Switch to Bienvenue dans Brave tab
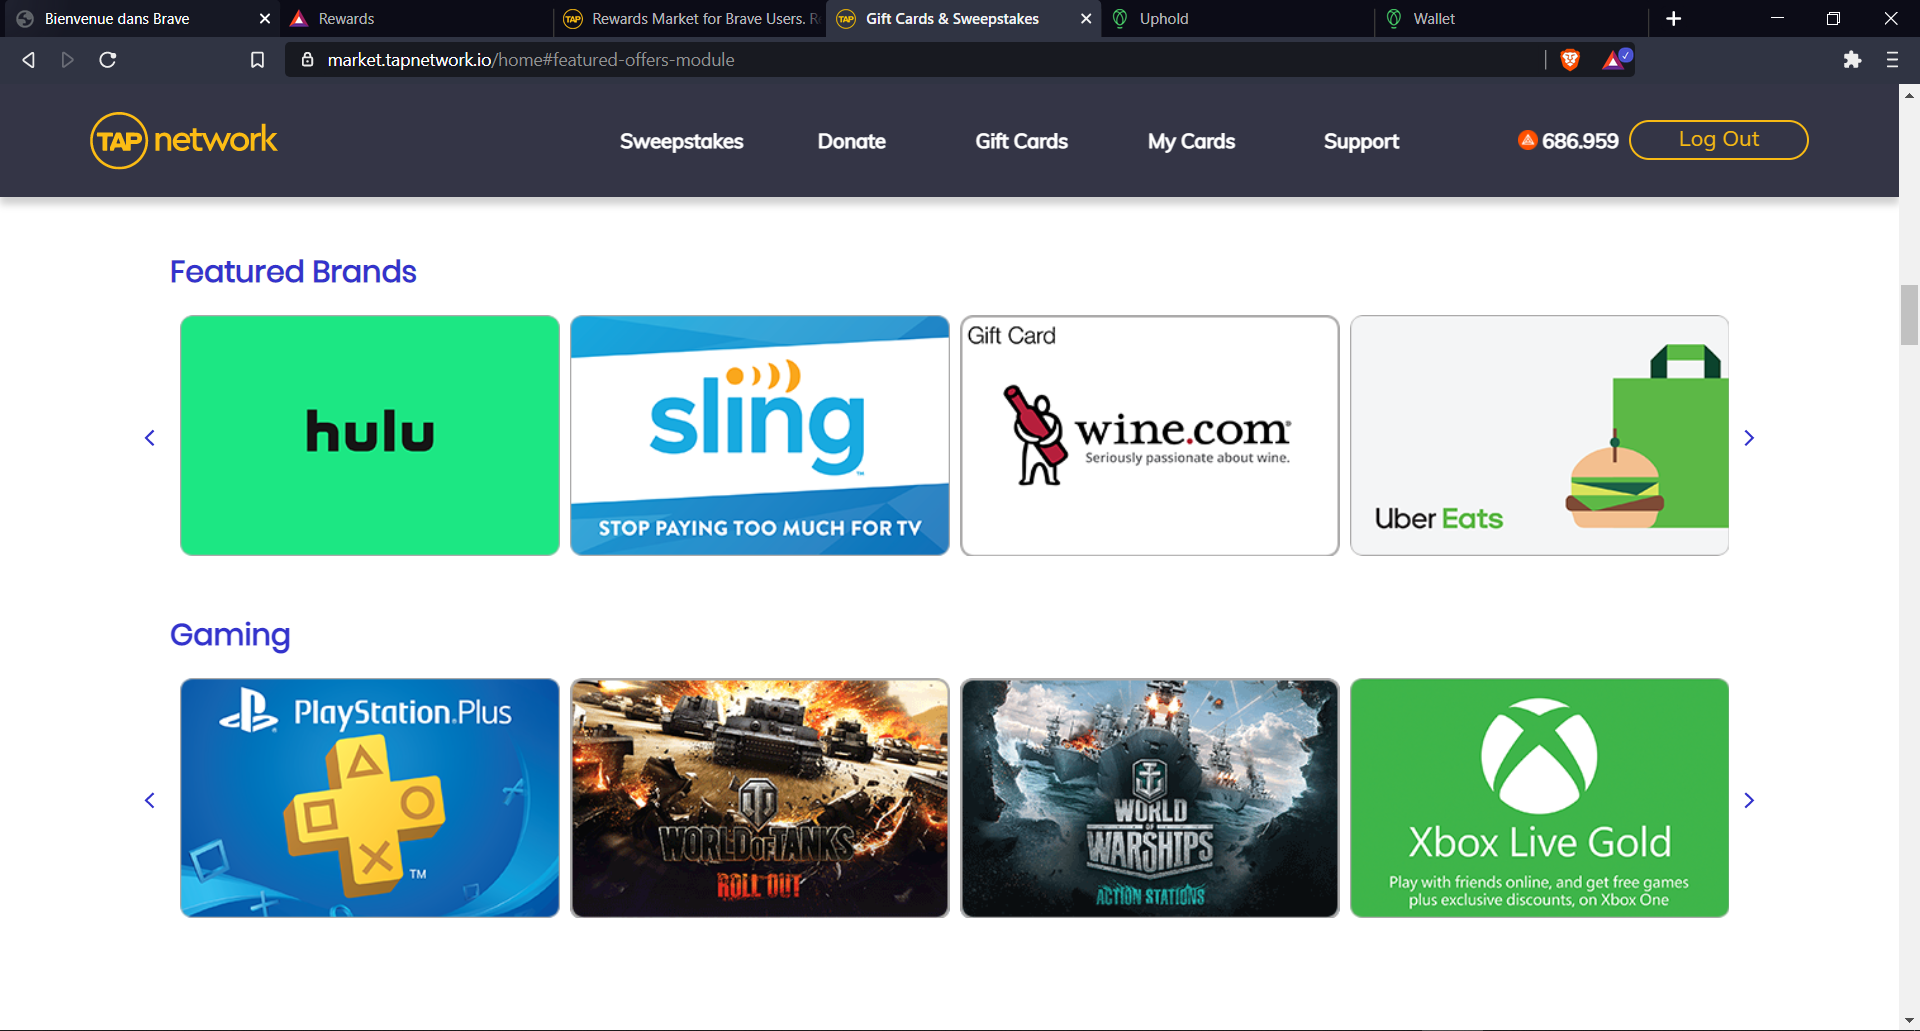The height and width of the screenshot is (1031, 1920). (140, 18)
